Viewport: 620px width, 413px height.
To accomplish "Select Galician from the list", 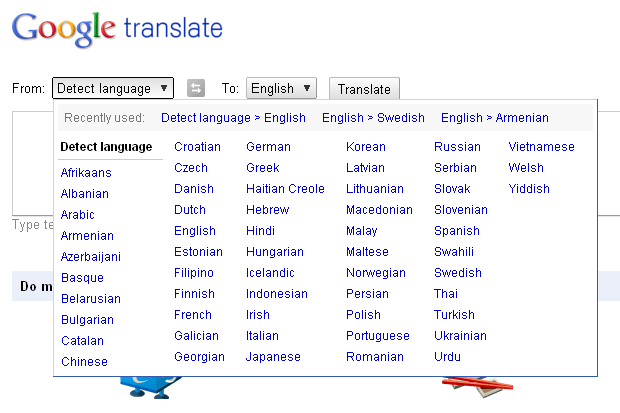I will click(197, 335).
